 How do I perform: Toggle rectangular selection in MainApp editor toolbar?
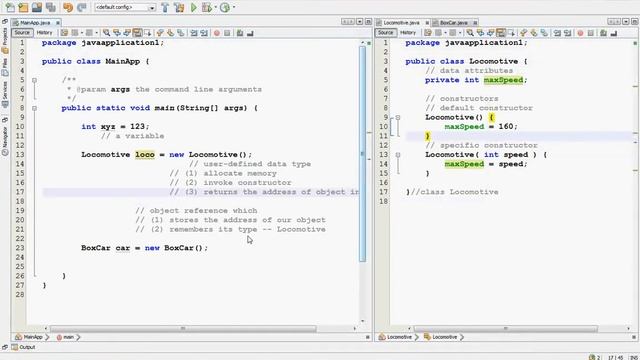pos(148,33)
